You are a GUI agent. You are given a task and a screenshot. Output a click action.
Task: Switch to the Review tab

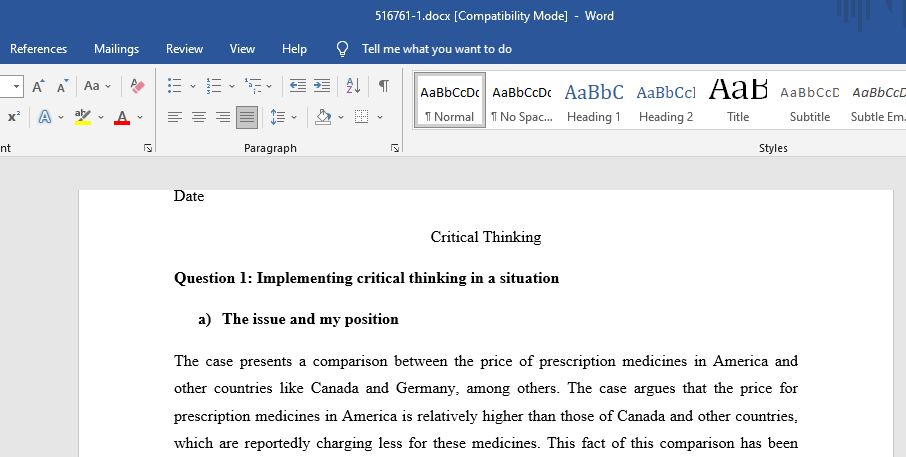click(184, 49)
